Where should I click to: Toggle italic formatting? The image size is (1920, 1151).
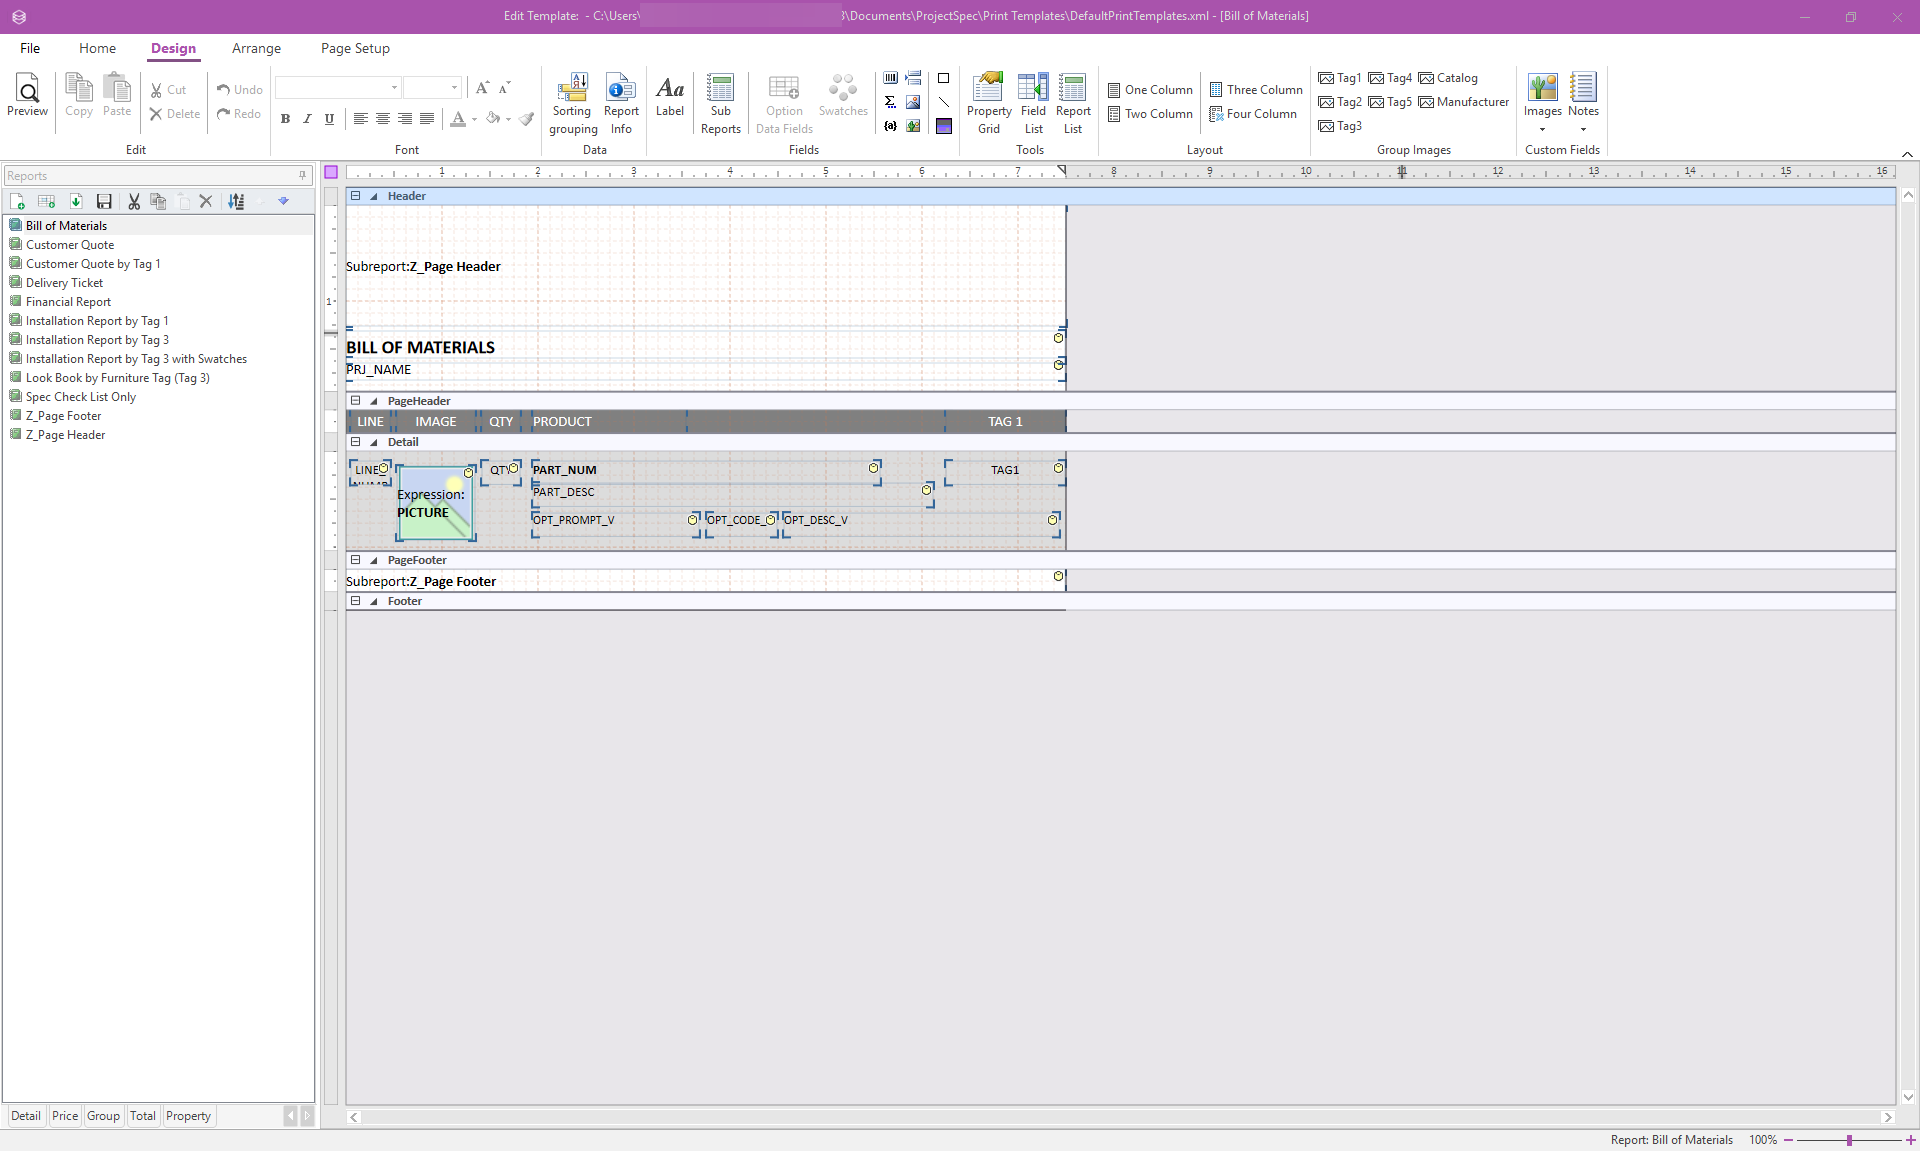307,119
